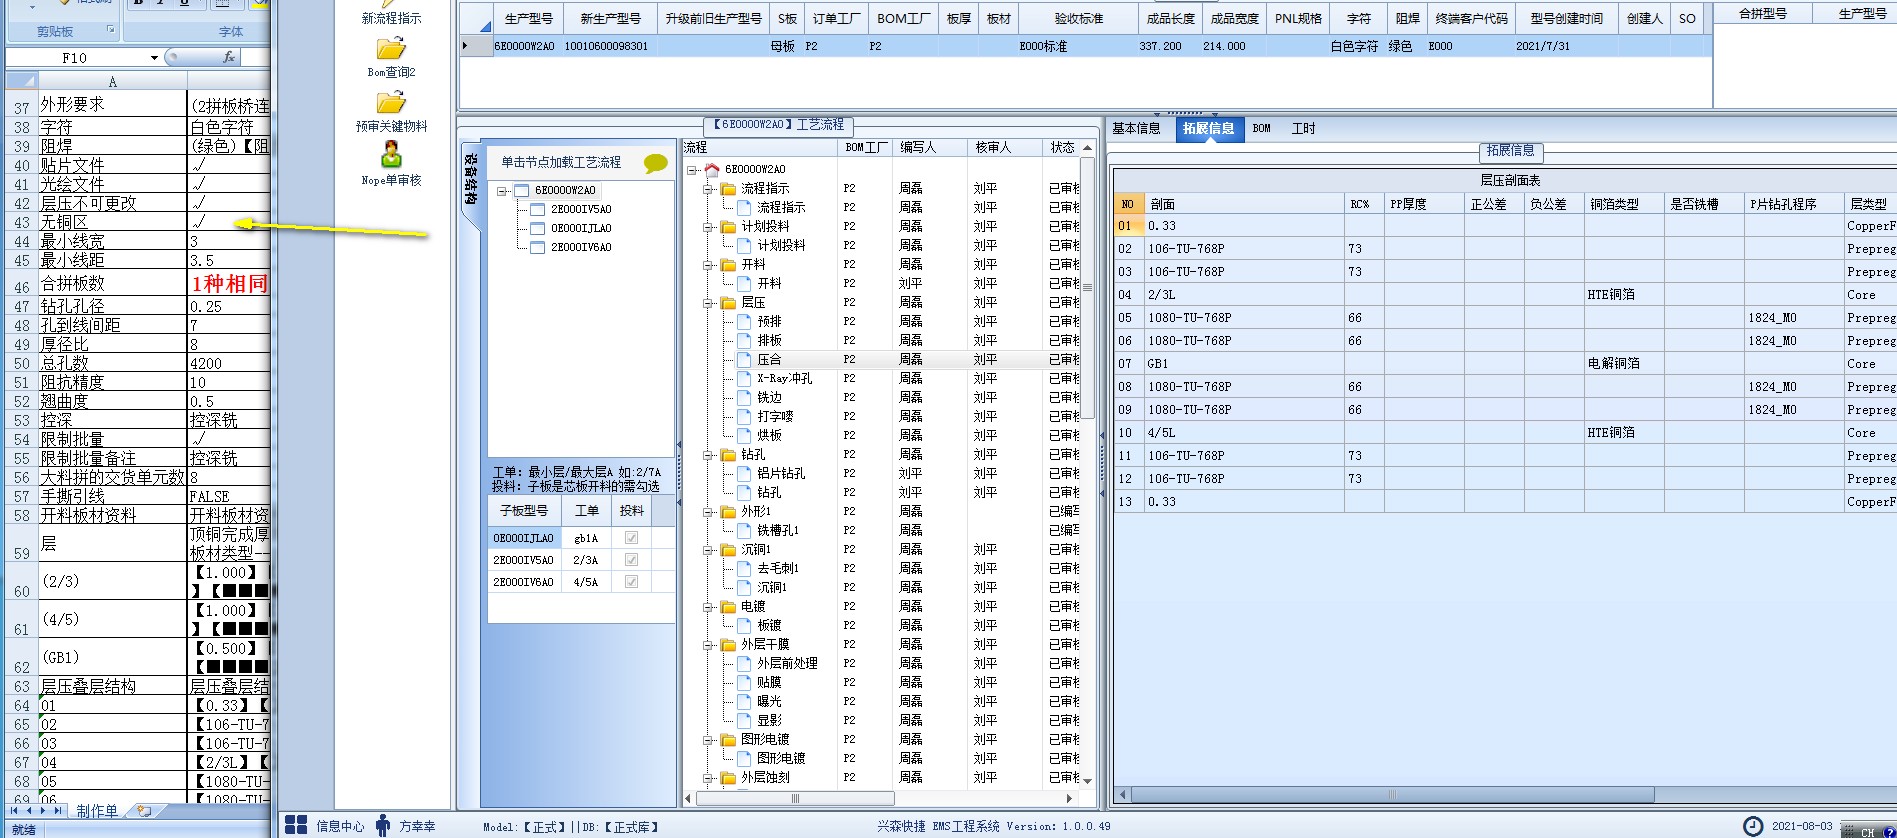This screenshot has height=838, width=1897.
Task: Click the 铜箔类型 column header
Action: pyautogui.click(x=1624, y=204)
